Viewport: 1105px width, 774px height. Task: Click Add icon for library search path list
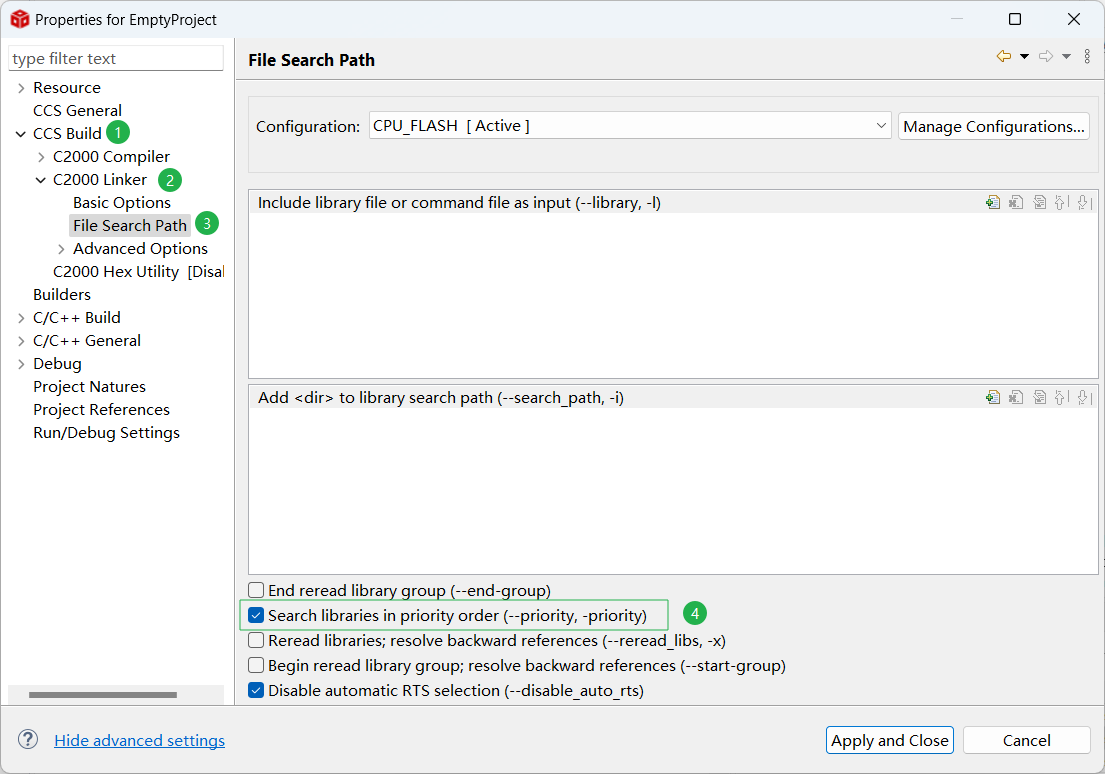992,397
